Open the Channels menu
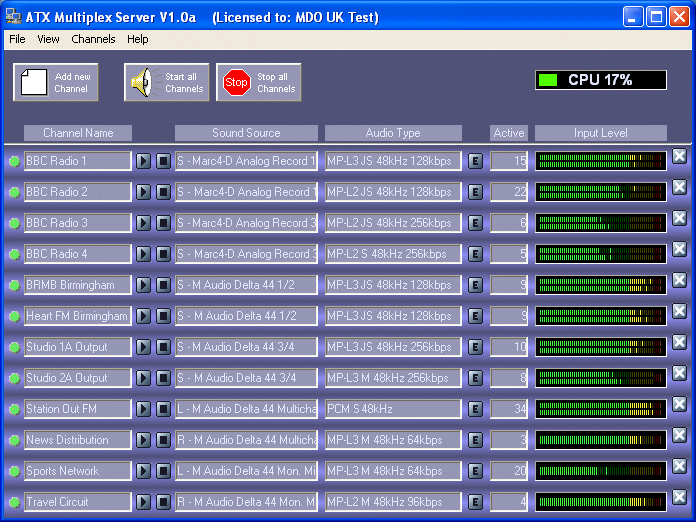 (93, 39)
